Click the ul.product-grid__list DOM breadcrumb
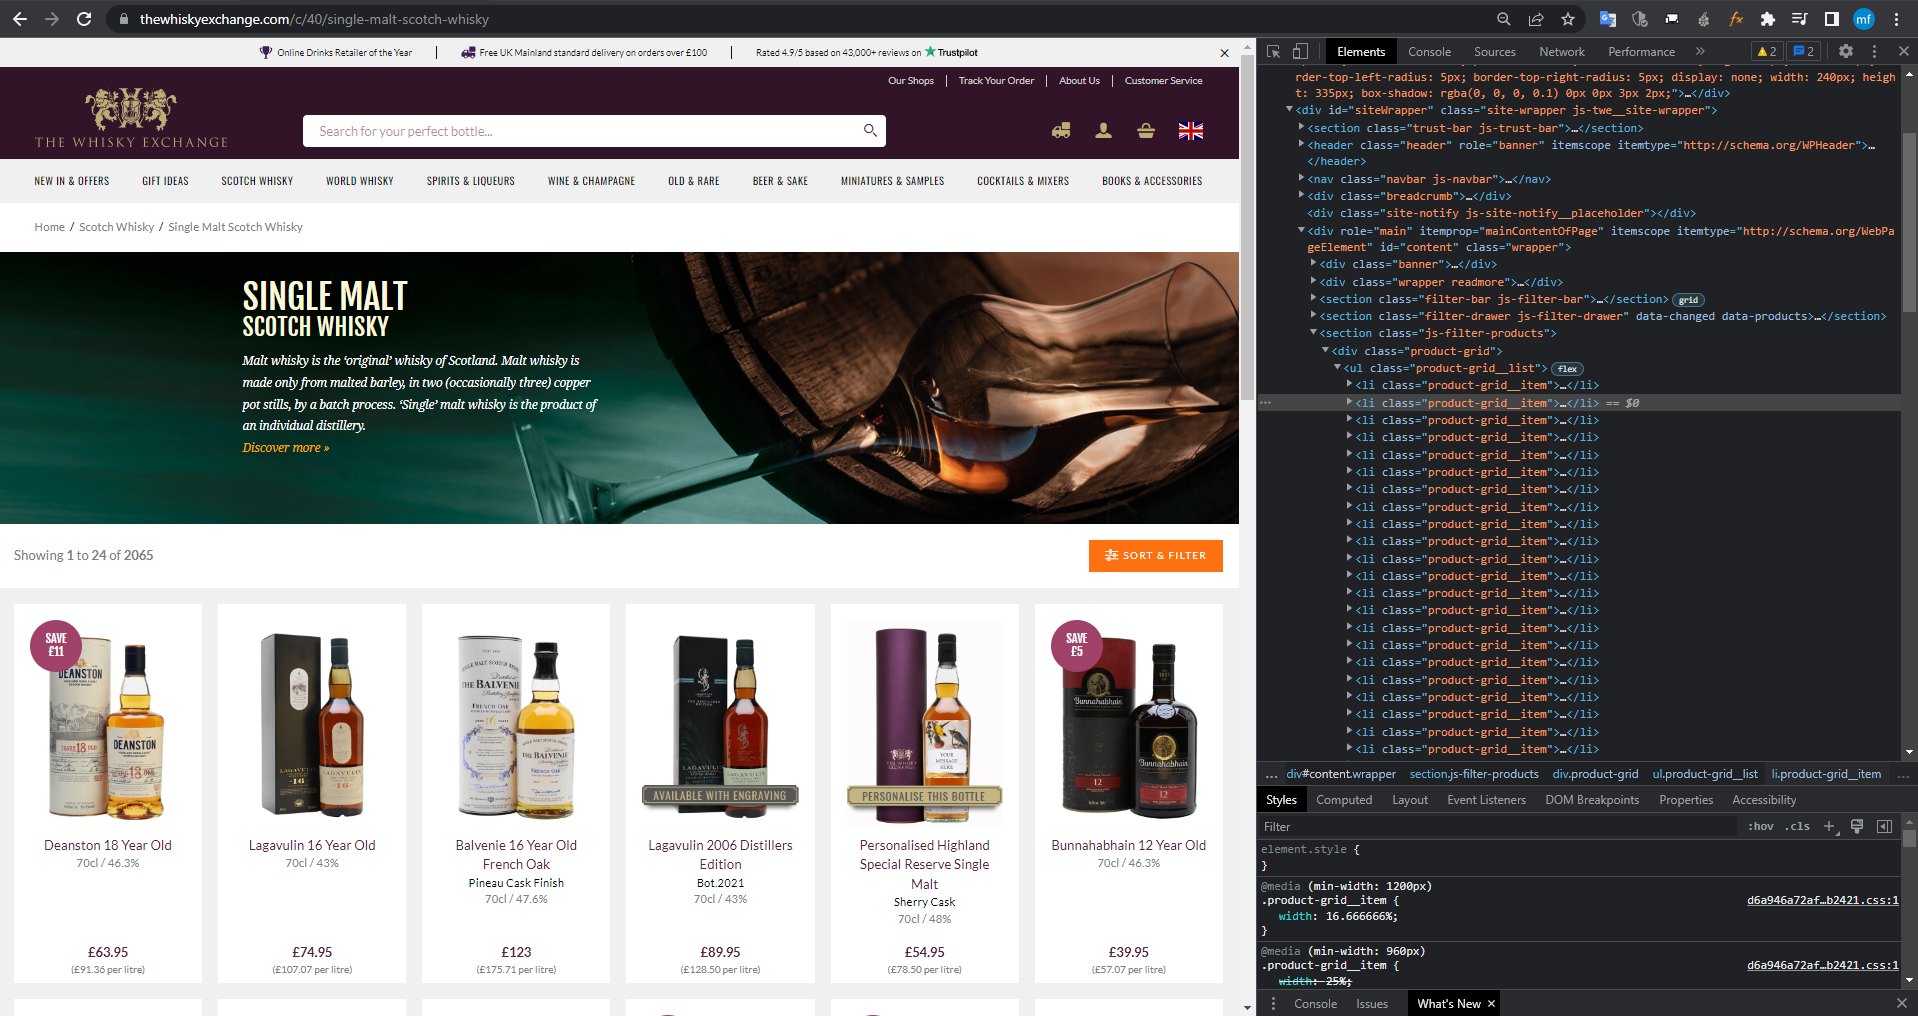Screen dimensions: 1918x1016 click(x=1704, y=774)
